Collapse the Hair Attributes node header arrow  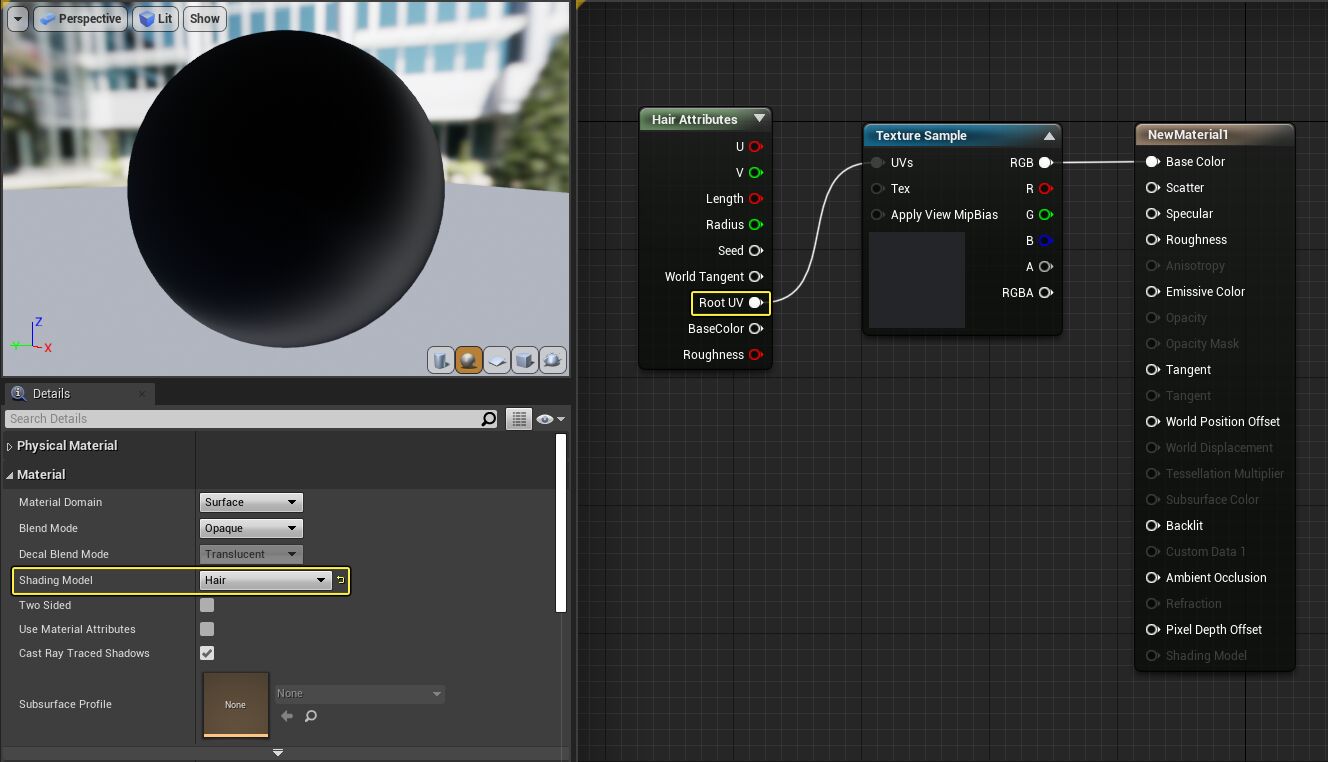[x=760, y=118]
